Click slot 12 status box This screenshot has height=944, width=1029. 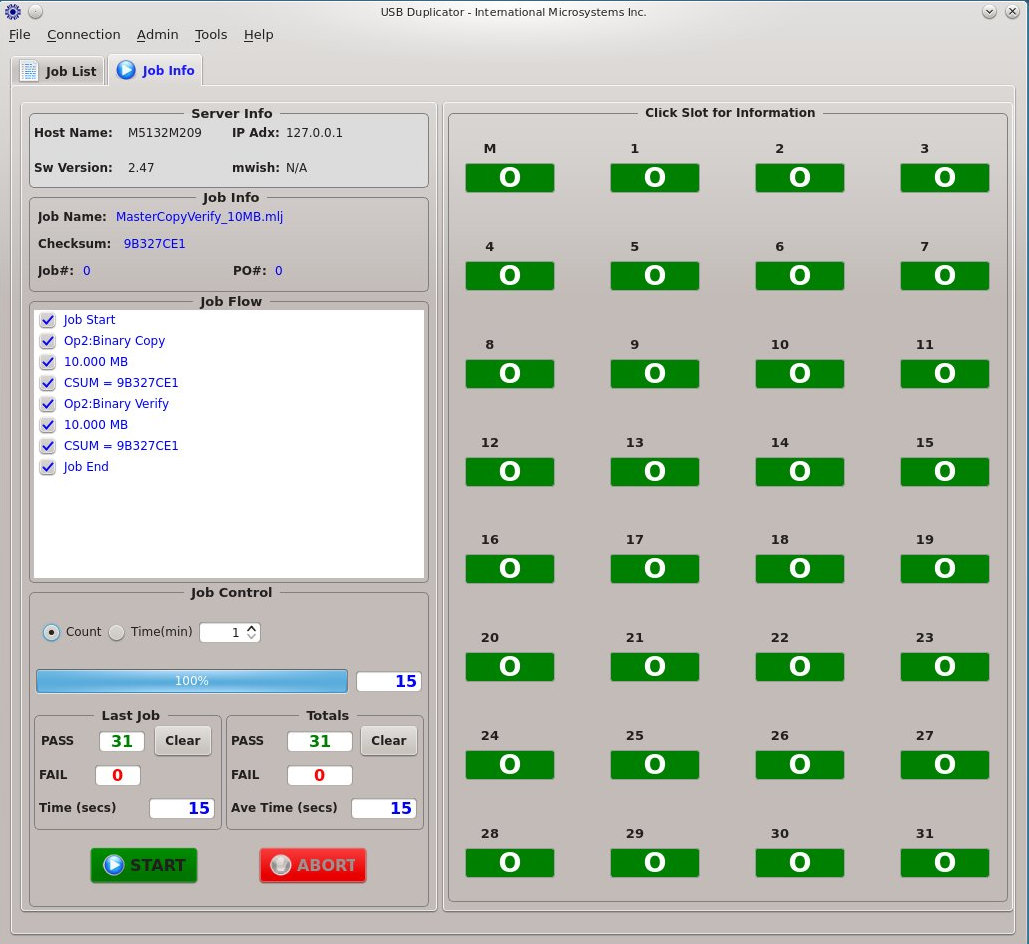509,471
